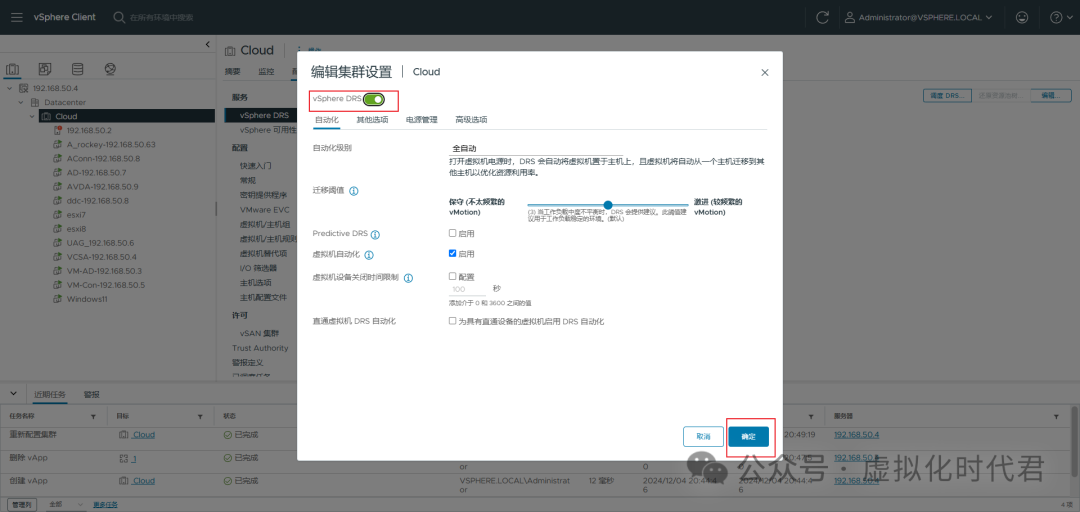1080x512 pixels.
Task: Open Cloud link in 重新配置集群 row
Action: [143, 435]
